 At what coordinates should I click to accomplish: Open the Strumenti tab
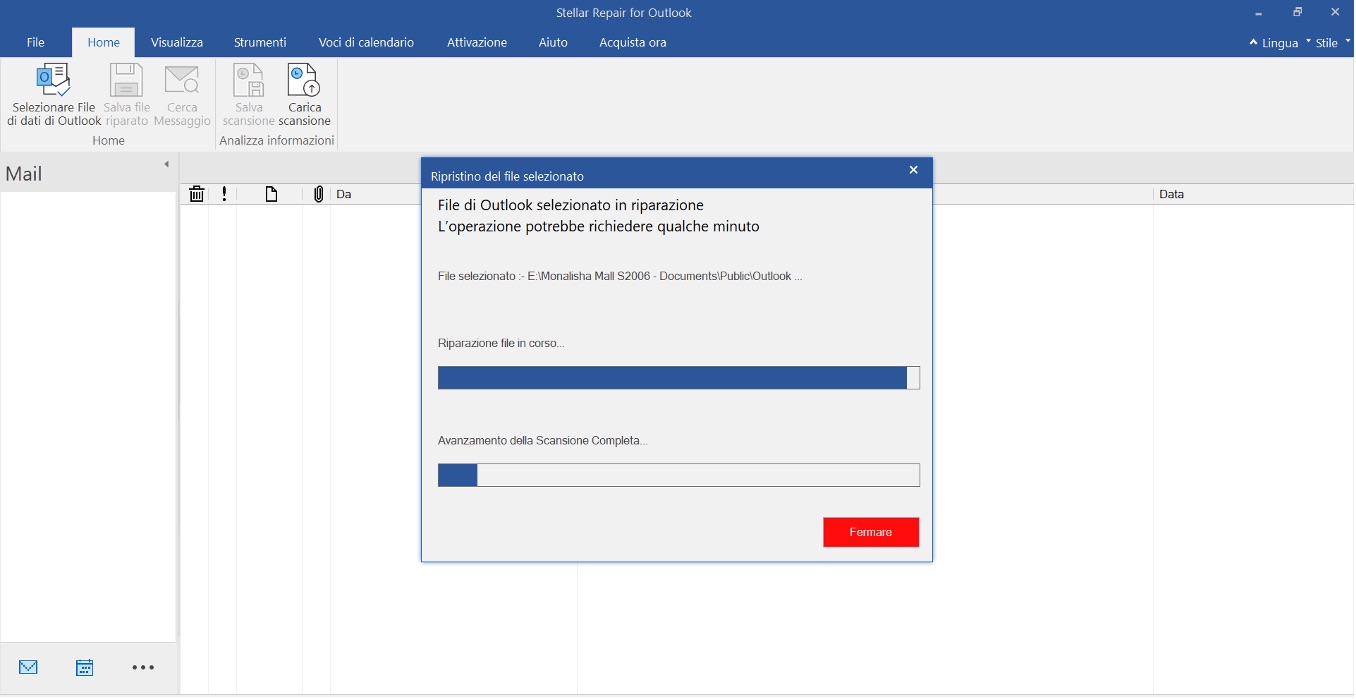tap(260, 42)
